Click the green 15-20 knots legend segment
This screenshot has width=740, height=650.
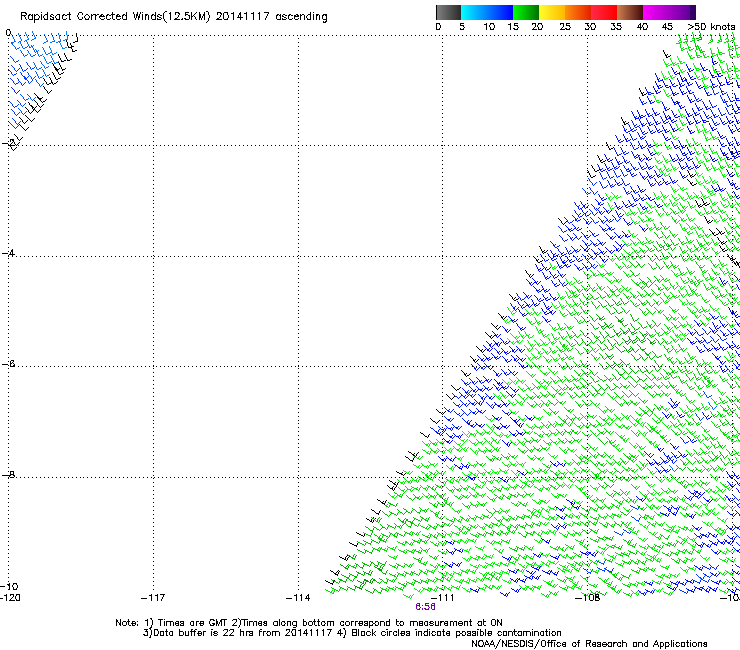point(526,12)
